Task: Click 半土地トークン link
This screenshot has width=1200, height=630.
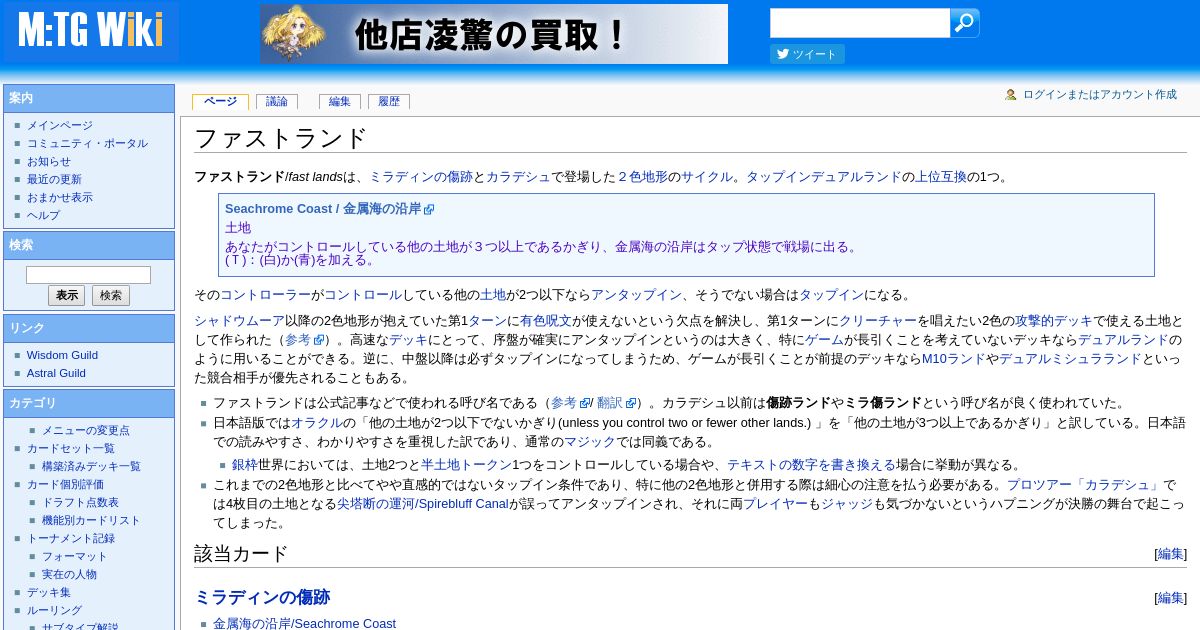Action: tap(466, 465)
